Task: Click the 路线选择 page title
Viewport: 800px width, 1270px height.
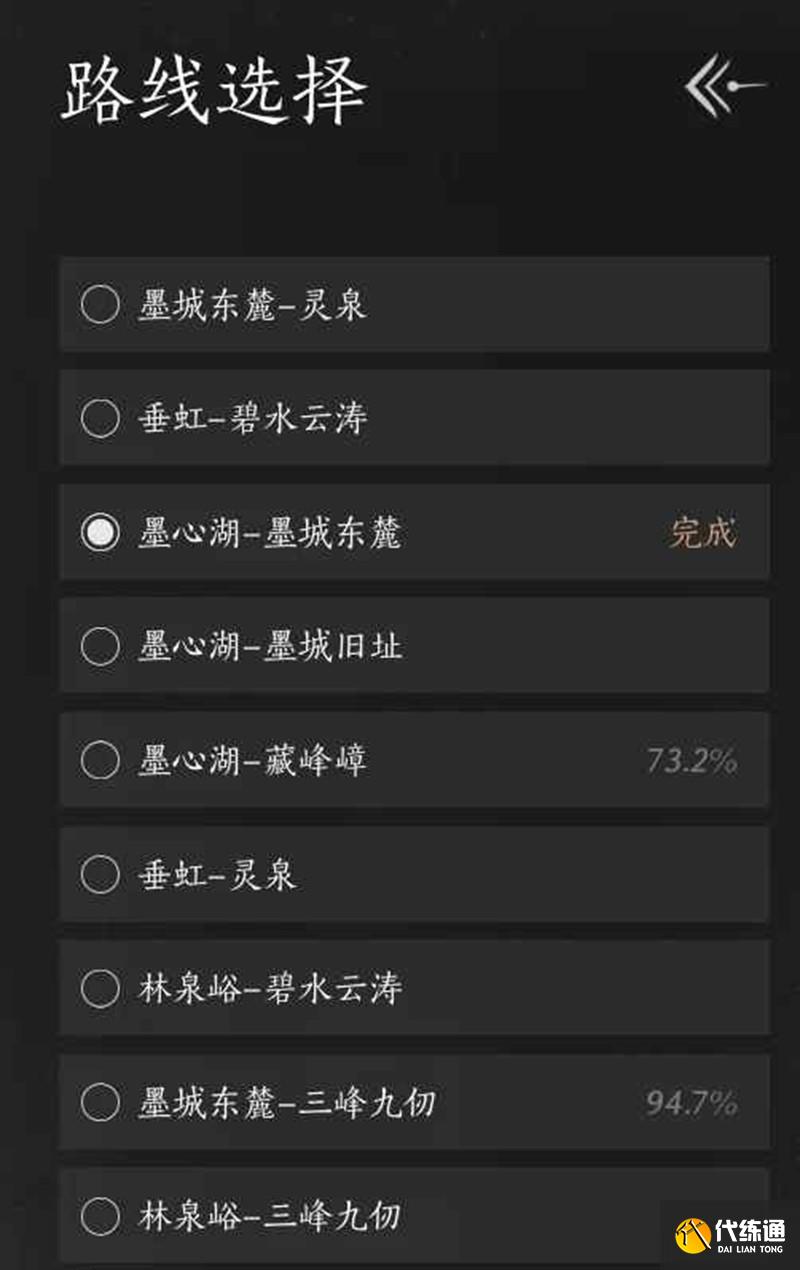Action: [214, 91]
